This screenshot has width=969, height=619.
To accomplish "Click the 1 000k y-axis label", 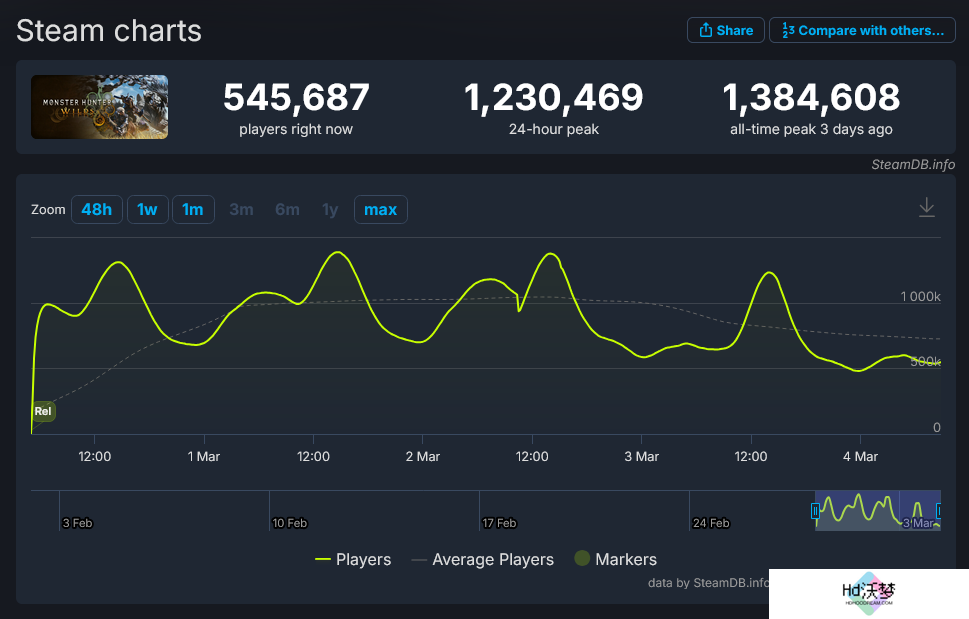I will pos(920,297).
